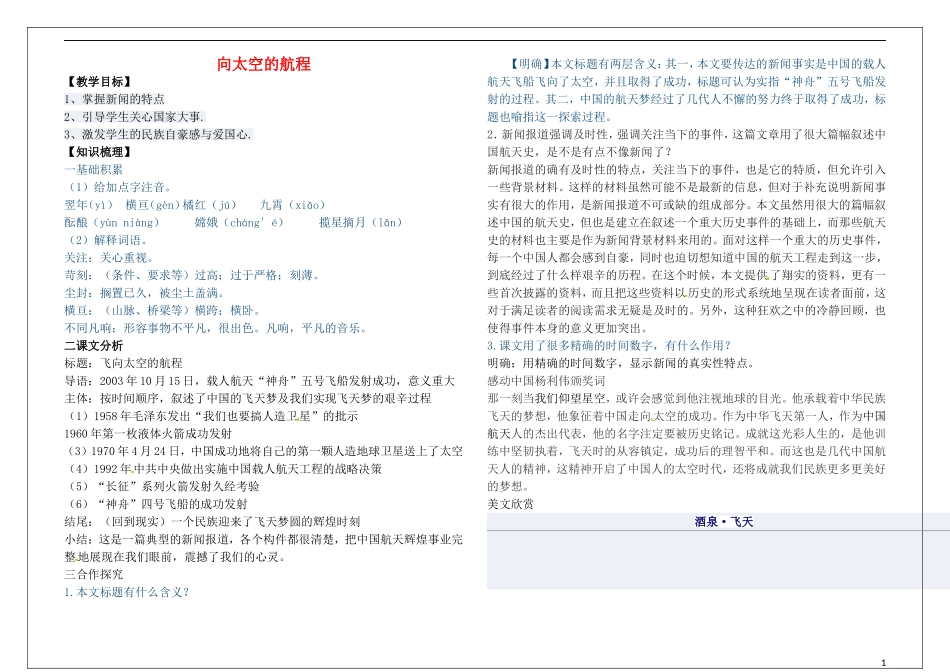
Task: Click the 【教学目标】 heading
Action: click(98, 83)
